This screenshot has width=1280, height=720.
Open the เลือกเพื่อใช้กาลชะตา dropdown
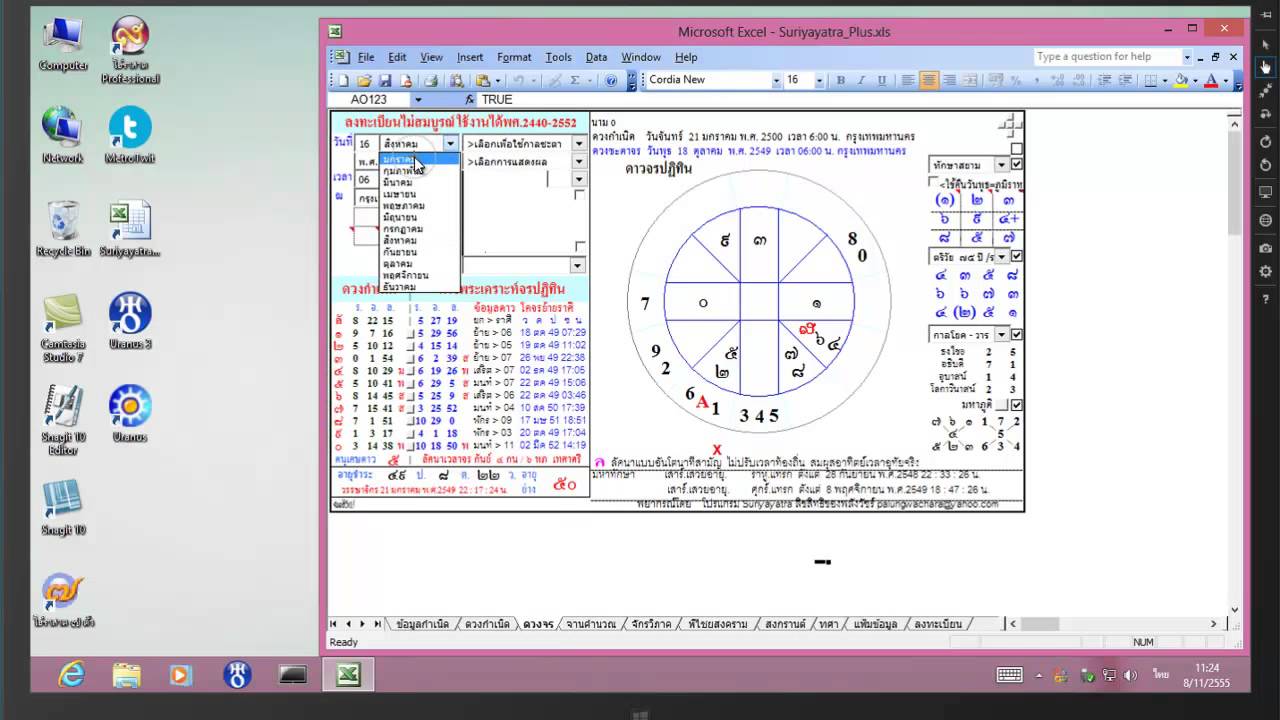coord(578,144)
